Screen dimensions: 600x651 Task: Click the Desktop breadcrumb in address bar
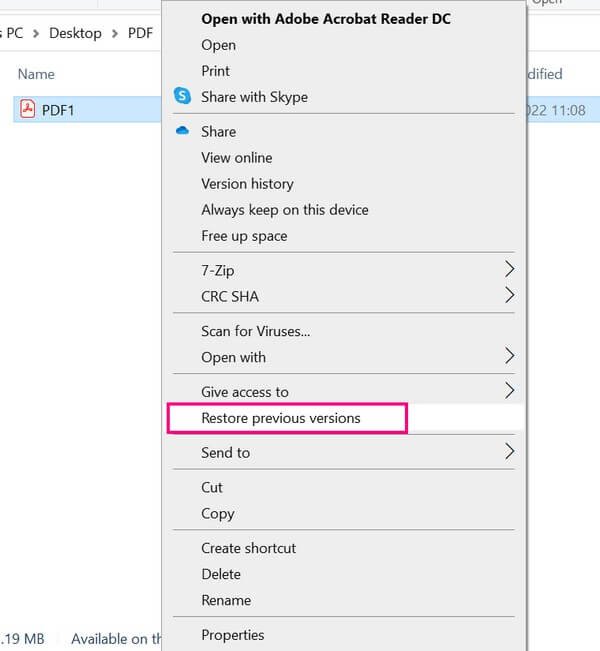coord(75,33)
